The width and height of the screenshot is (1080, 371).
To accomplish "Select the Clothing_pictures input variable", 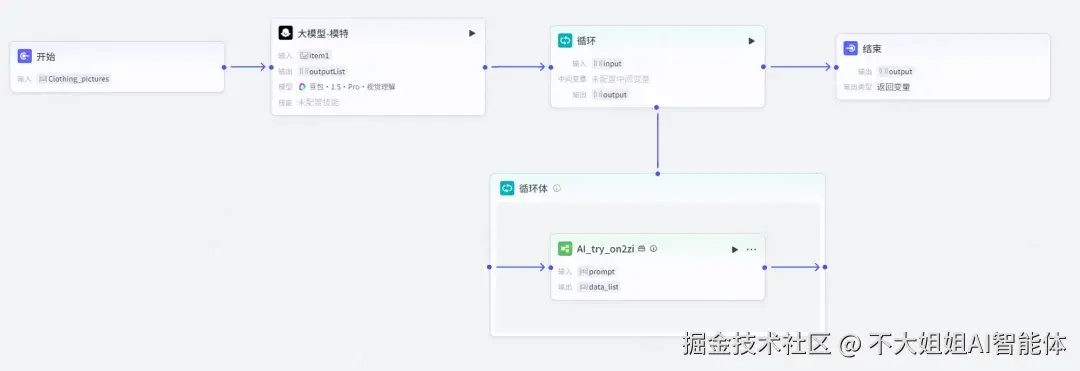I will point(74,78).
